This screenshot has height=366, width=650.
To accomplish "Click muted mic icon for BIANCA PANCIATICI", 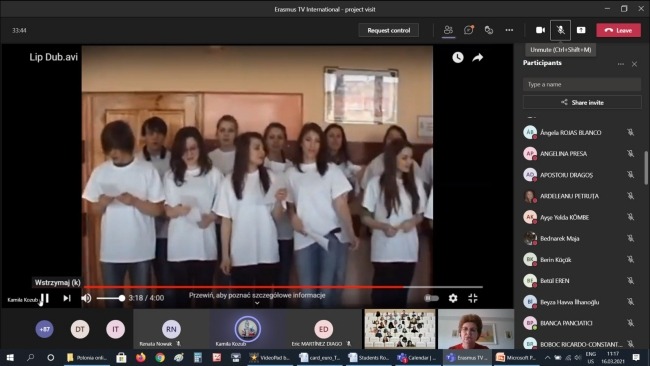I will (630, 323).
